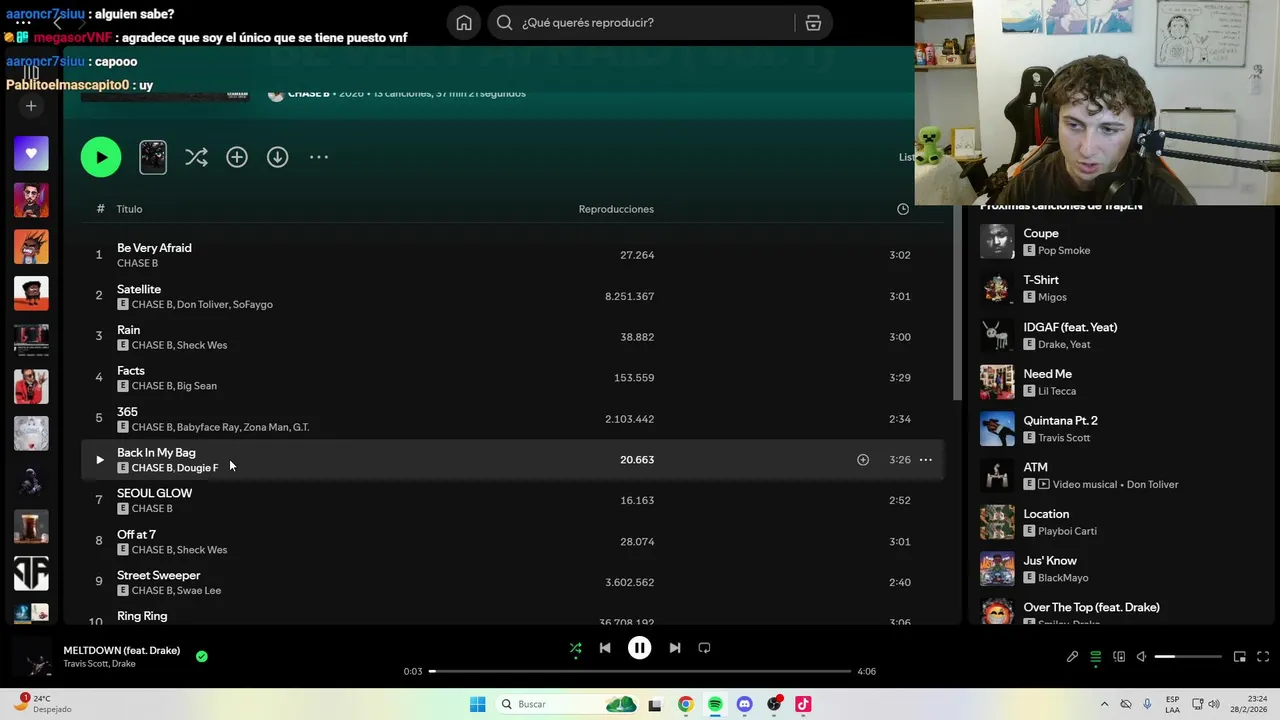Screen dimensions: 1280x720
Task: Play 'Coupe' by Pop Smoke from queue
Action: [997, 241]
